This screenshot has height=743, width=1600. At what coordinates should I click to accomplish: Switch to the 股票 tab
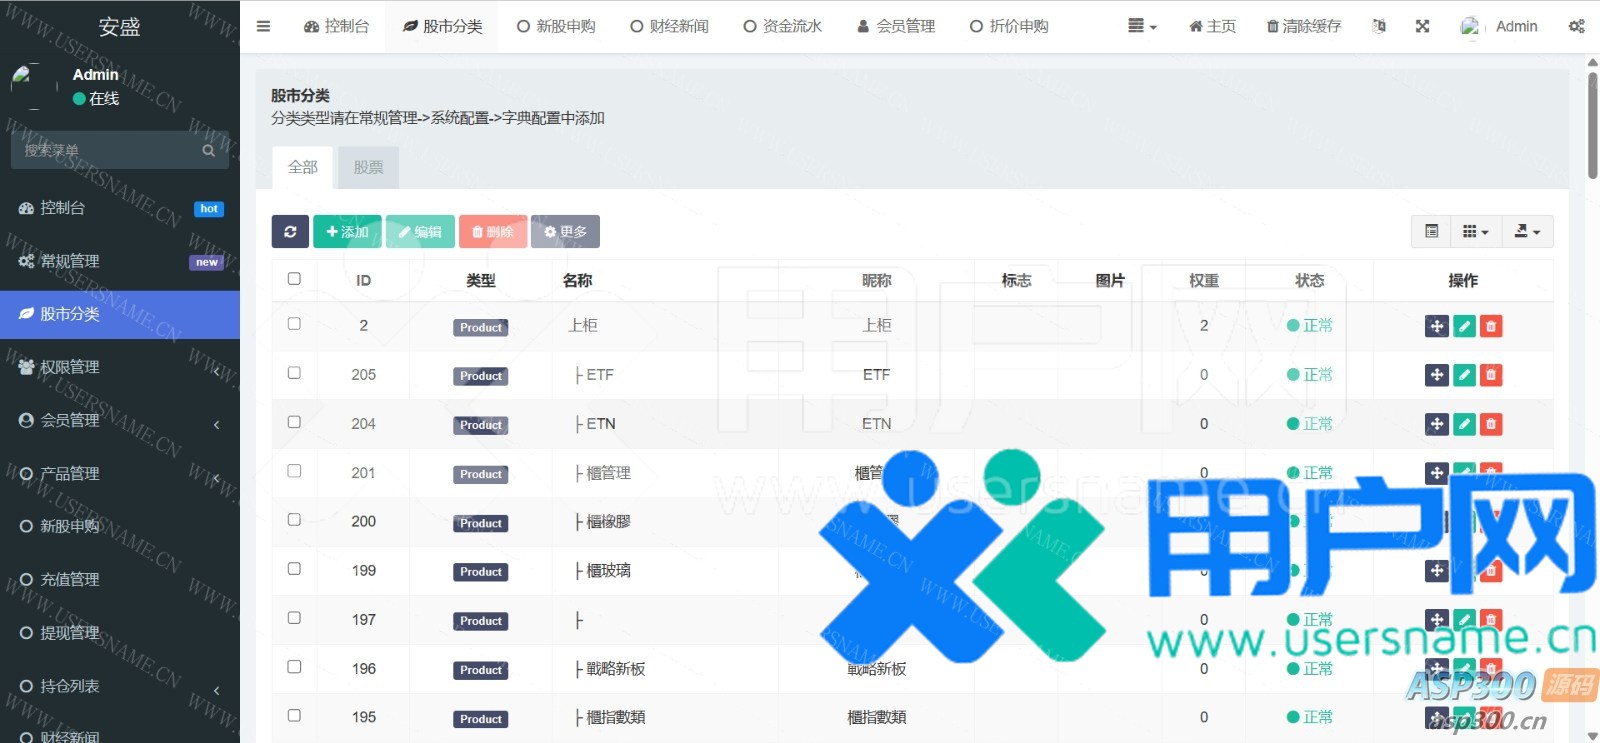click(x=368, y=168)
